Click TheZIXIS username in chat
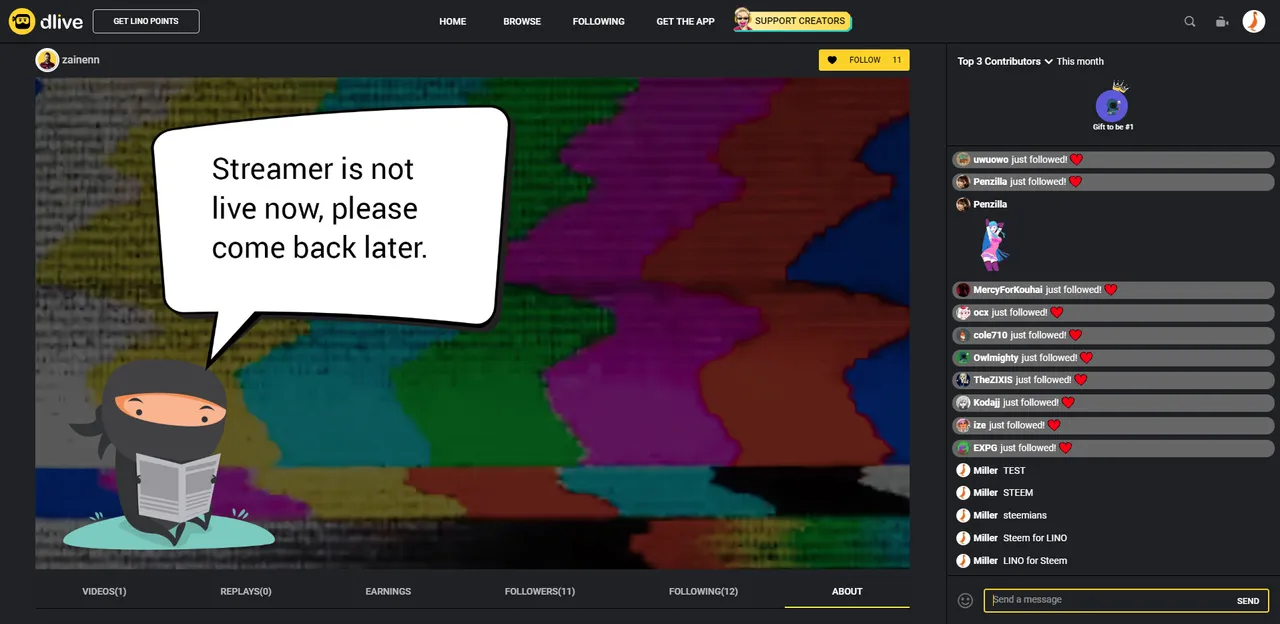 (993, 380)
